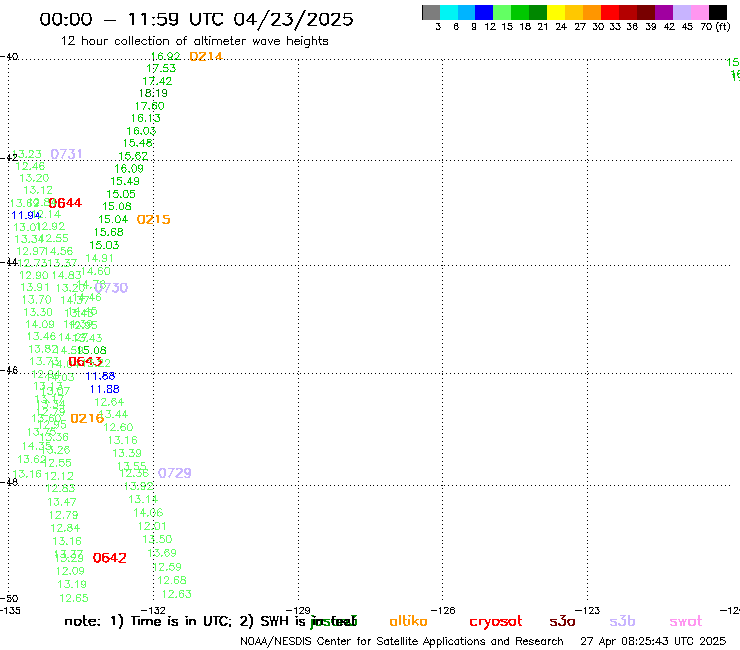Click the -50 latitude axis label

(x=9, y=599)
